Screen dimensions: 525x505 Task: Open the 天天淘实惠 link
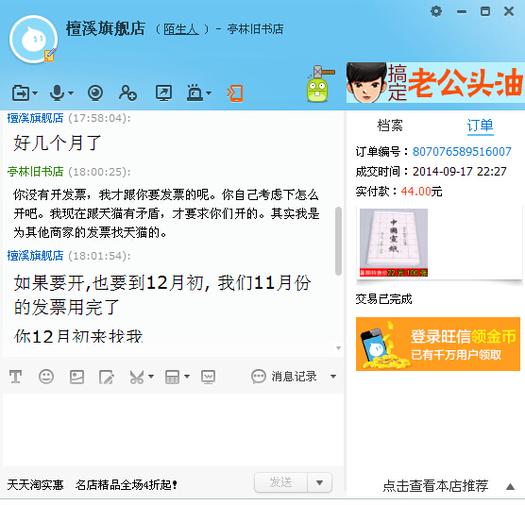pyautogui.click(x=35, y=485)
